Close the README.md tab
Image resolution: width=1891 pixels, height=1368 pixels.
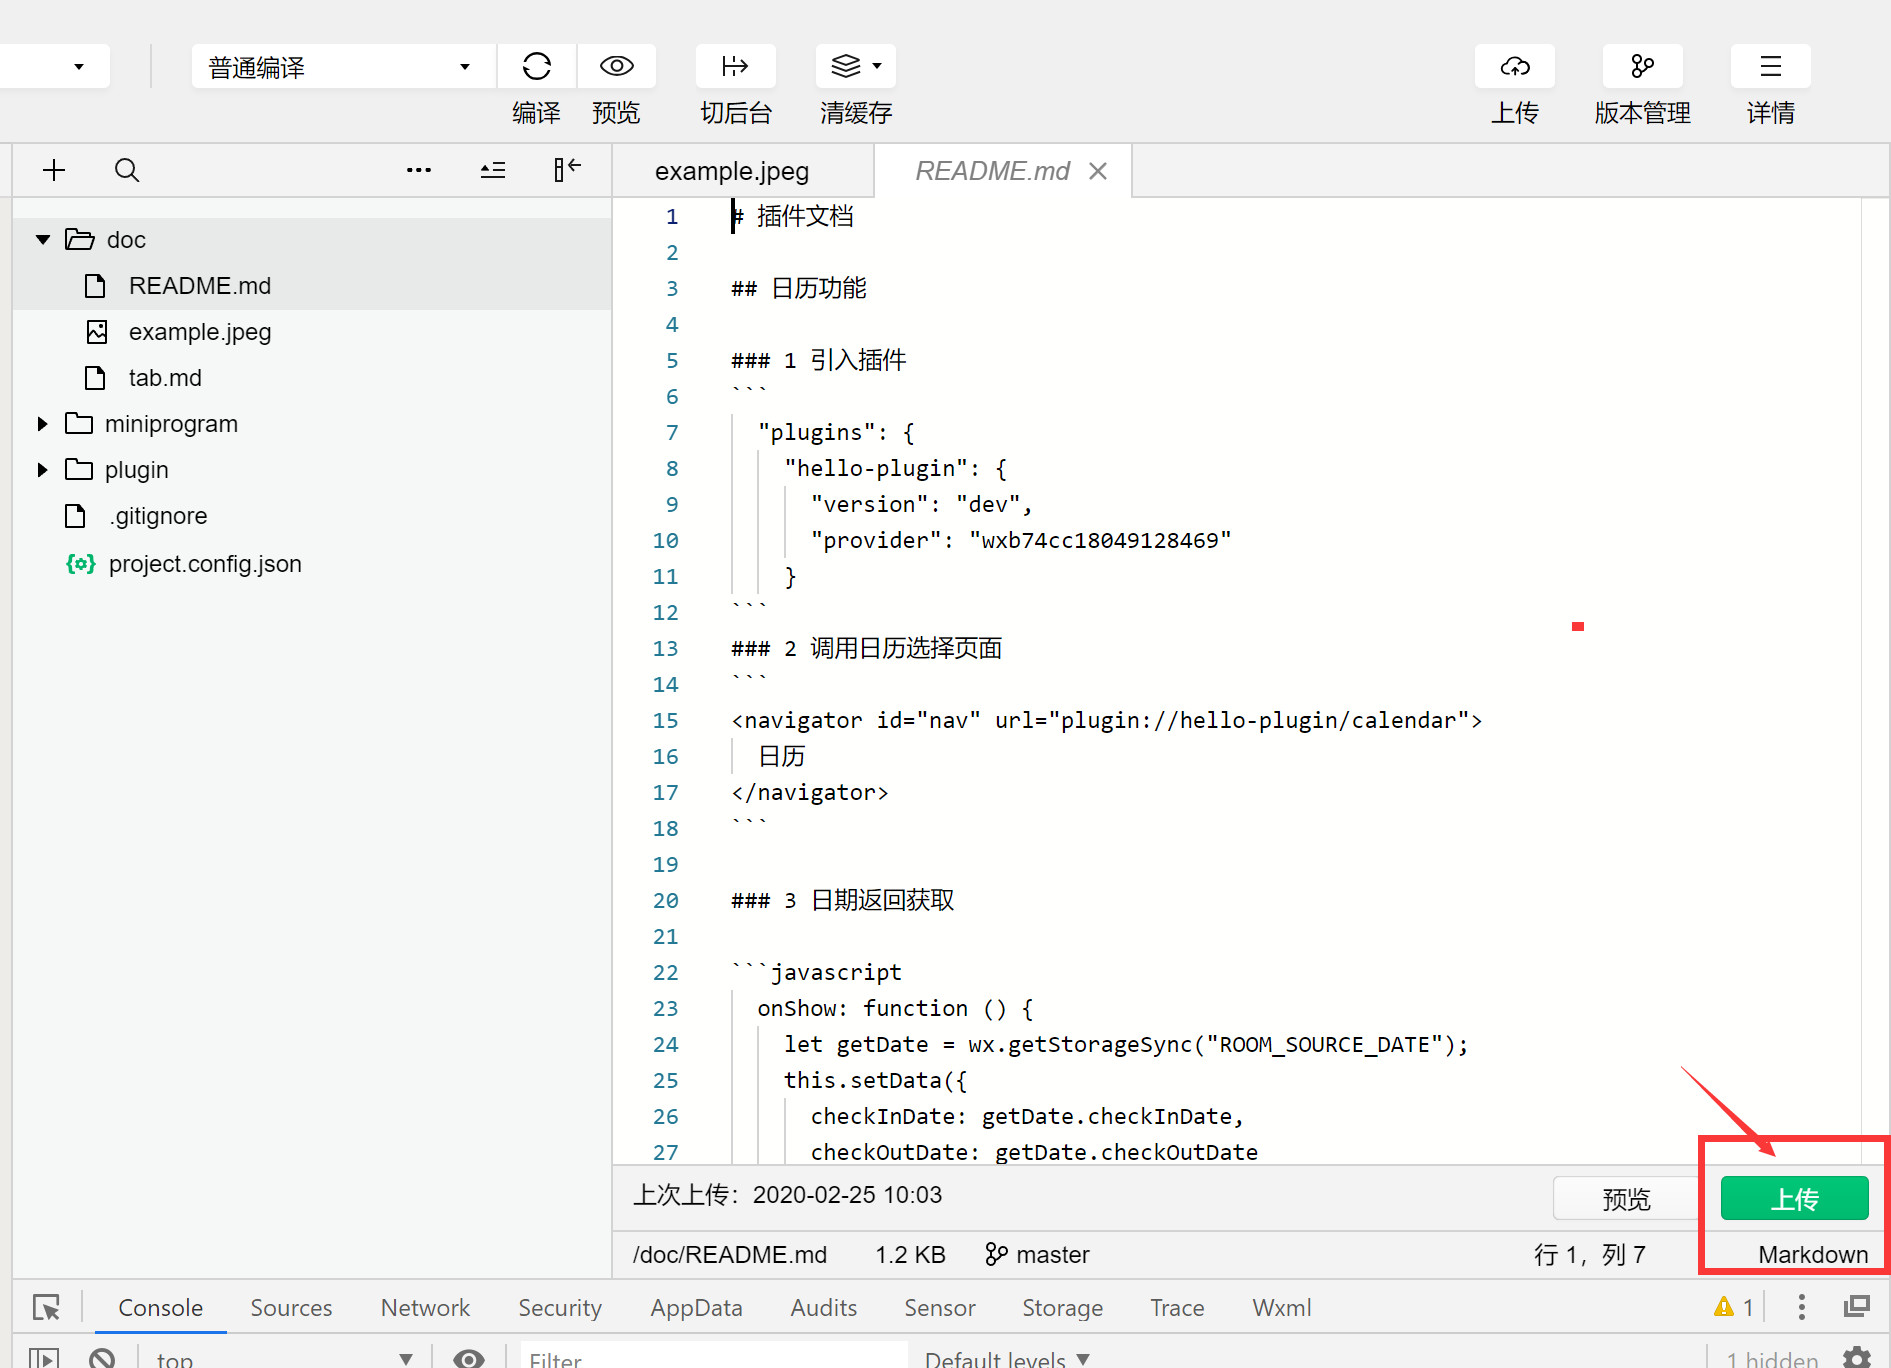[x=1098, y=171]
